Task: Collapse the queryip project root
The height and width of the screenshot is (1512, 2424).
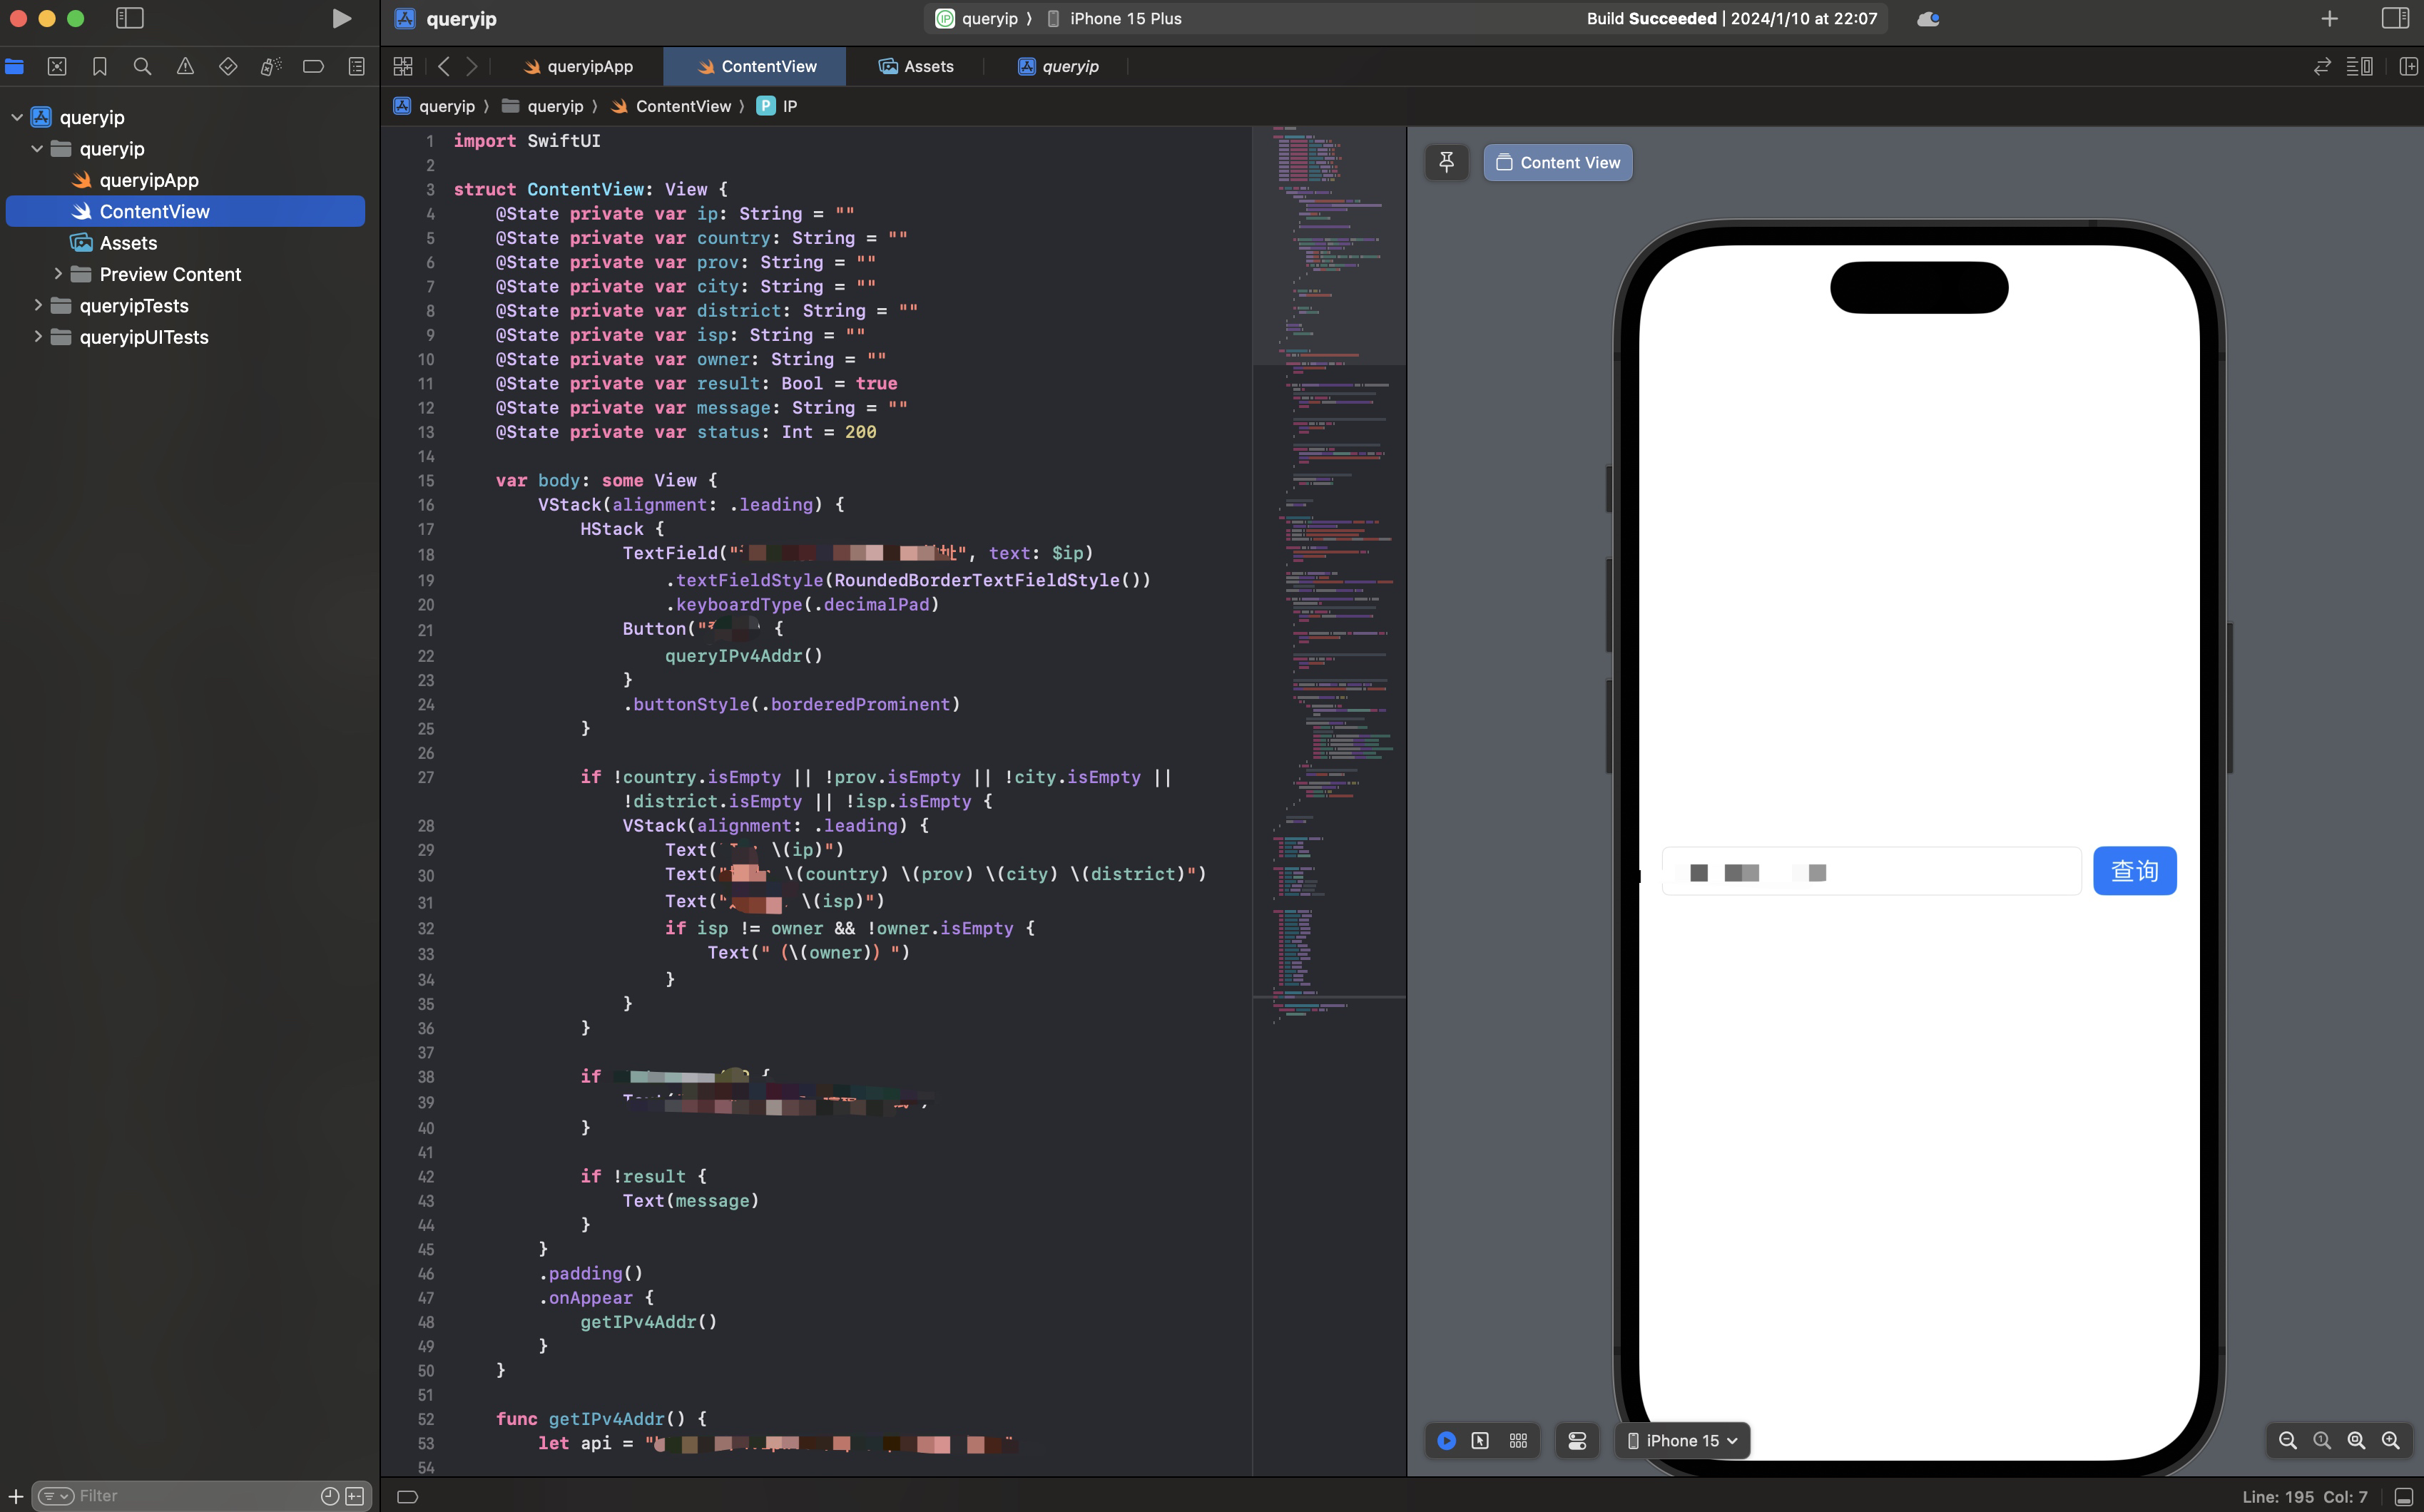Action: click(17, 117)
